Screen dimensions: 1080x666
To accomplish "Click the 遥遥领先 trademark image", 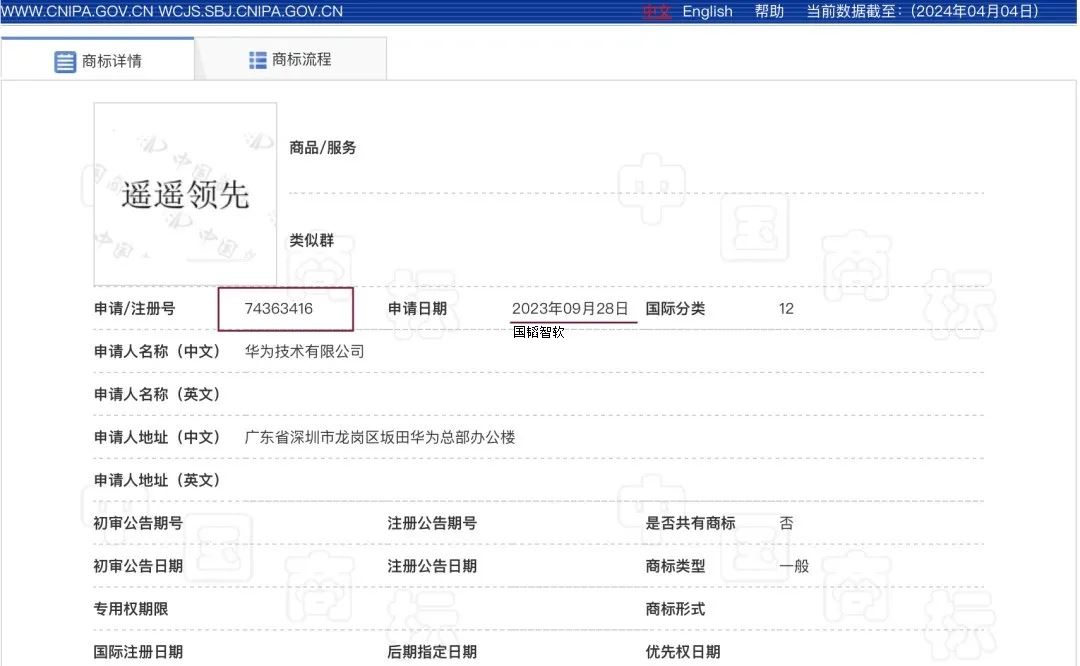I will tap(185, 194).
